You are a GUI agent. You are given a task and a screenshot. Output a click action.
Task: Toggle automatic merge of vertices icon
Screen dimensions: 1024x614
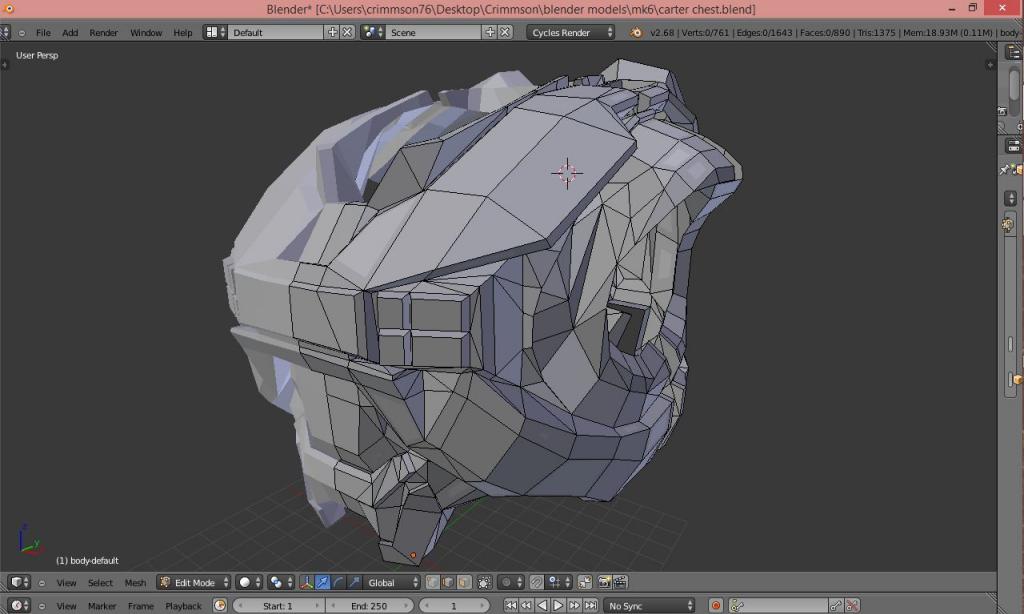tap(584, 582)
